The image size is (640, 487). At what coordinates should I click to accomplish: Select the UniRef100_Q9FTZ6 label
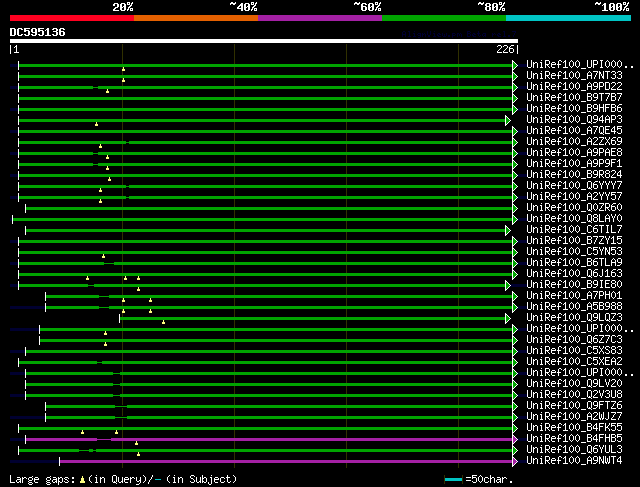[574, 406]
